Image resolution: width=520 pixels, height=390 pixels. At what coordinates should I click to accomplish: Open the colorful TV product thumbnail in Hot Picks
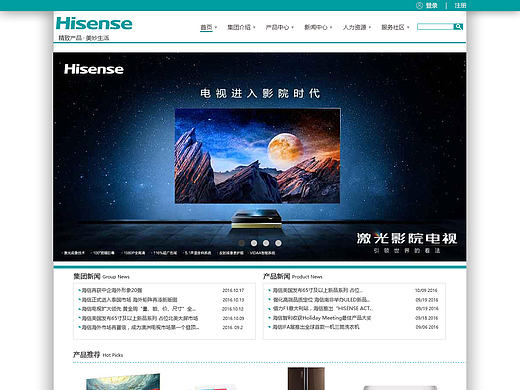coord(123,382)
